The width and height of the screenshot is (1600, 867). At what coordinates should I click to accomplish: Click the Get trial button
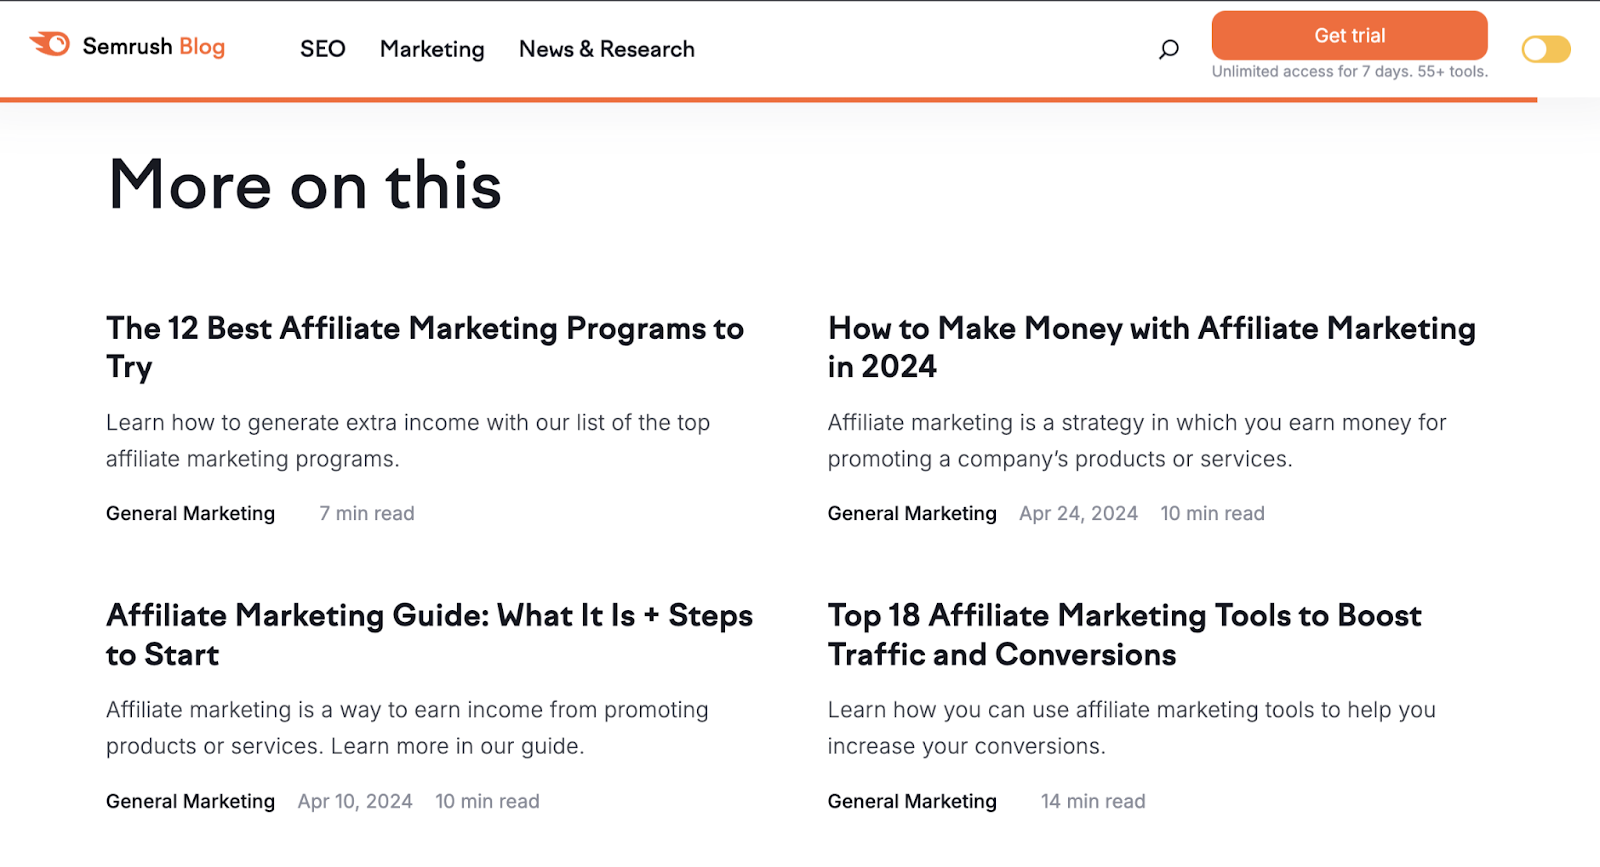click(1349, 35)
